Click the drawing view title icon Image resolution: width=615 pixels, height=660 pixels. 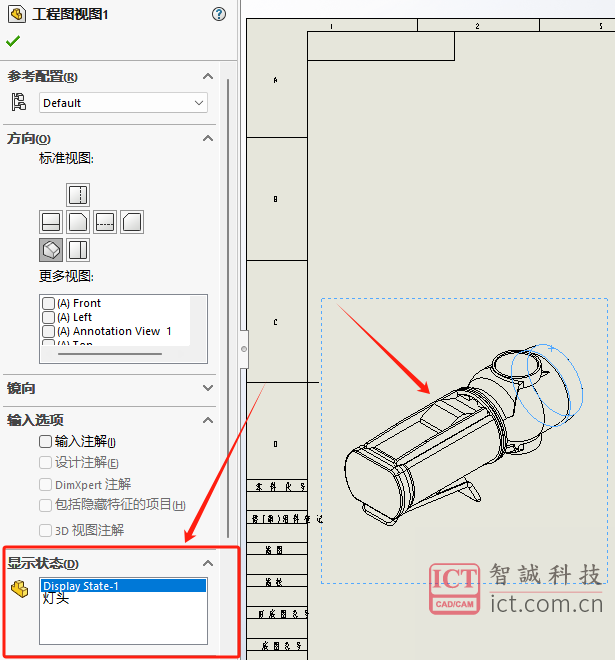pyautogui.click(x=17, y=14)
